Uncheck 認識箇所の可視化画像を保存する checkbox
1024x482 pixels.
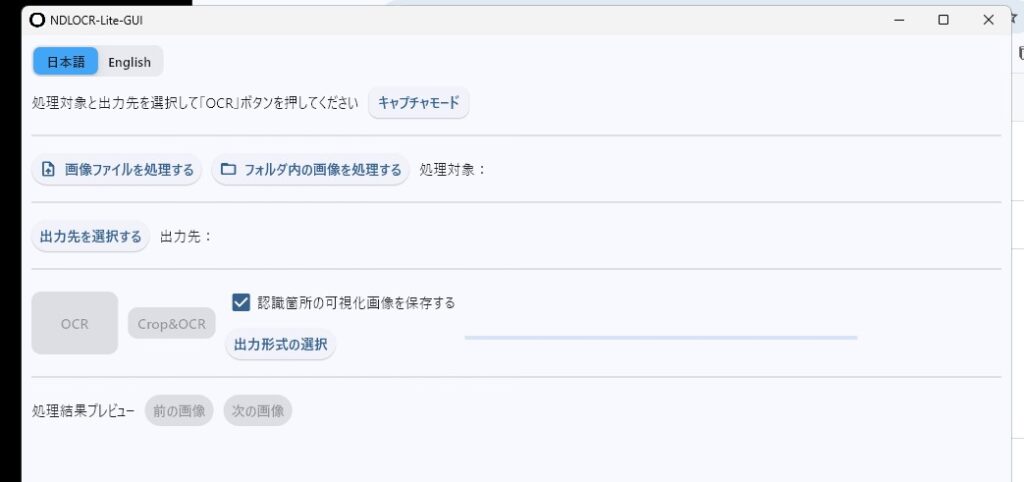tap(240, 302)
